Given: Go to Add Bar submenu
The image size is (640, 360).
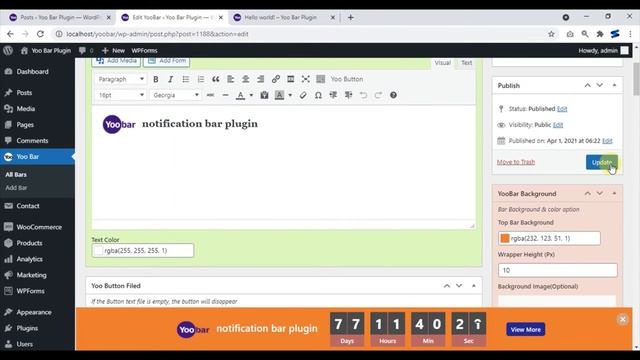Looking at the screenshot, I should pyautogui.click(x=16, y=188).
